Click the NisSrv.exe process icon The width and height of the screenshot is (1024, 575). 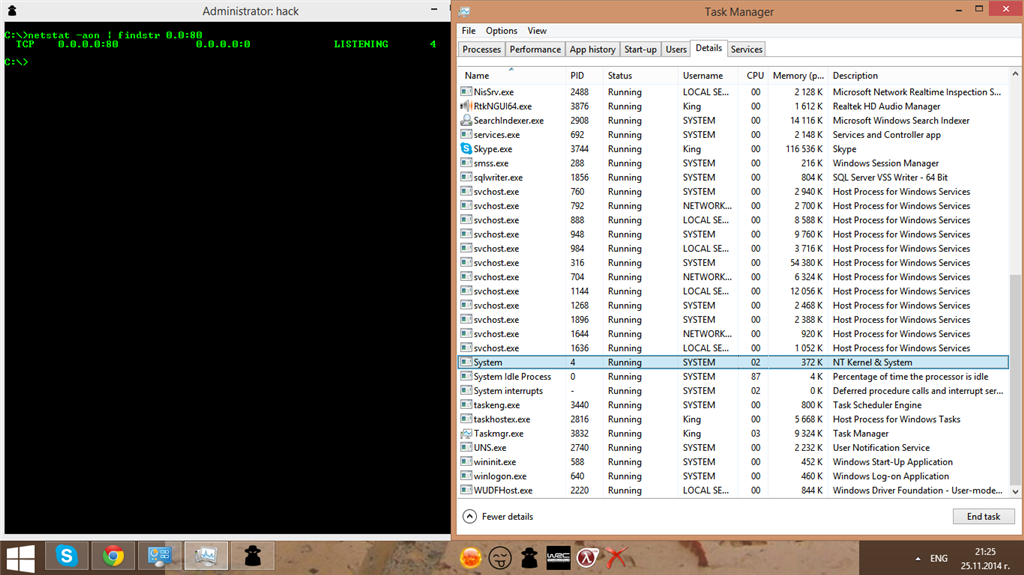[x=466, y=91]
